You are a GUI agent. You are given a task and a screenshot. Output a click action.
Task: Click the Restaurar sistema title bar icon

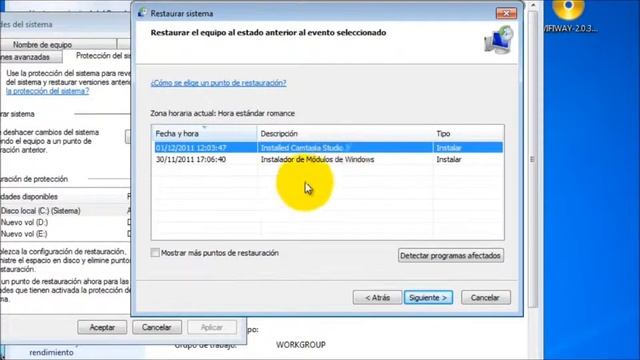pos(142,13)
